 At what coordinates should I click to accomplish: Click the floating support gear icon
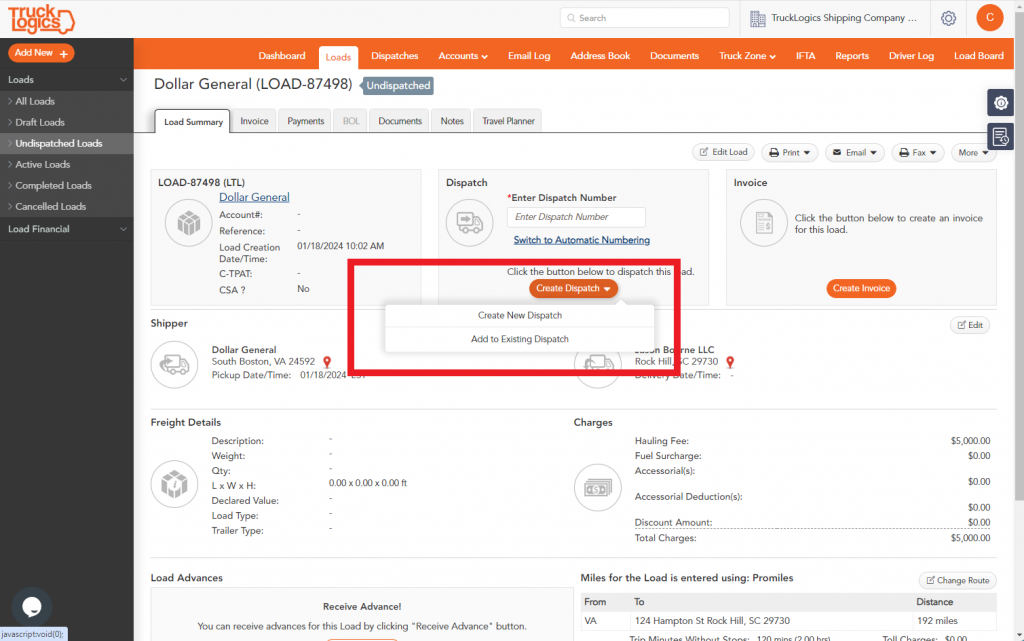pyautogui.click(x=1000, y=102)
